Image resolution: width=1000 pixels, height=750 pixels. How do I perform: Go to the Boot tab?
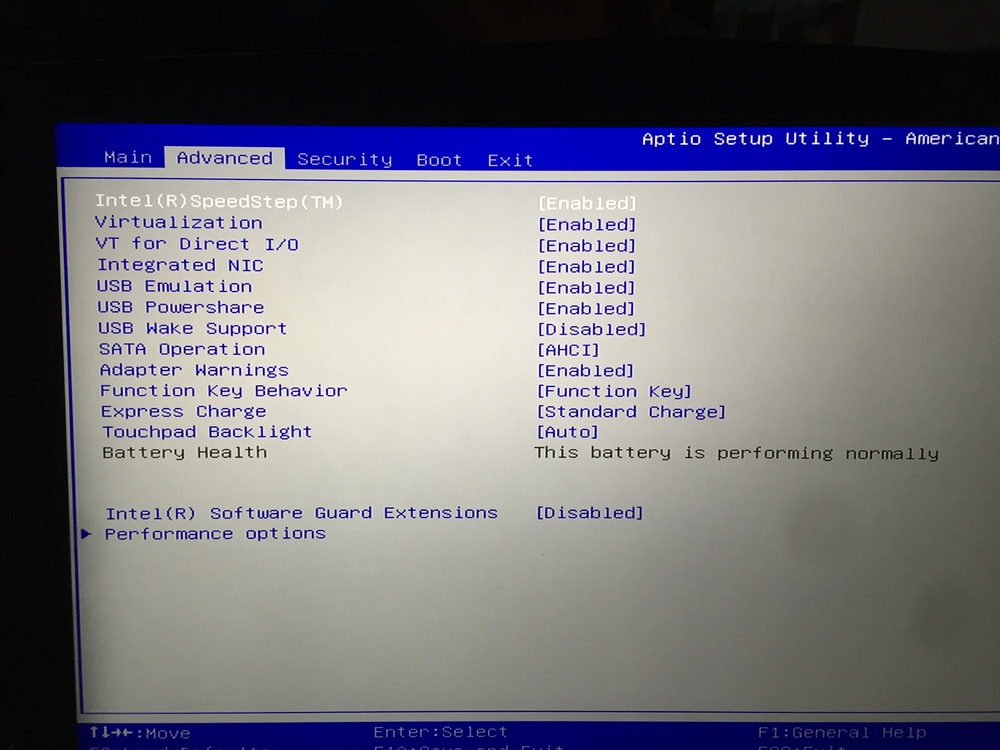439,160
